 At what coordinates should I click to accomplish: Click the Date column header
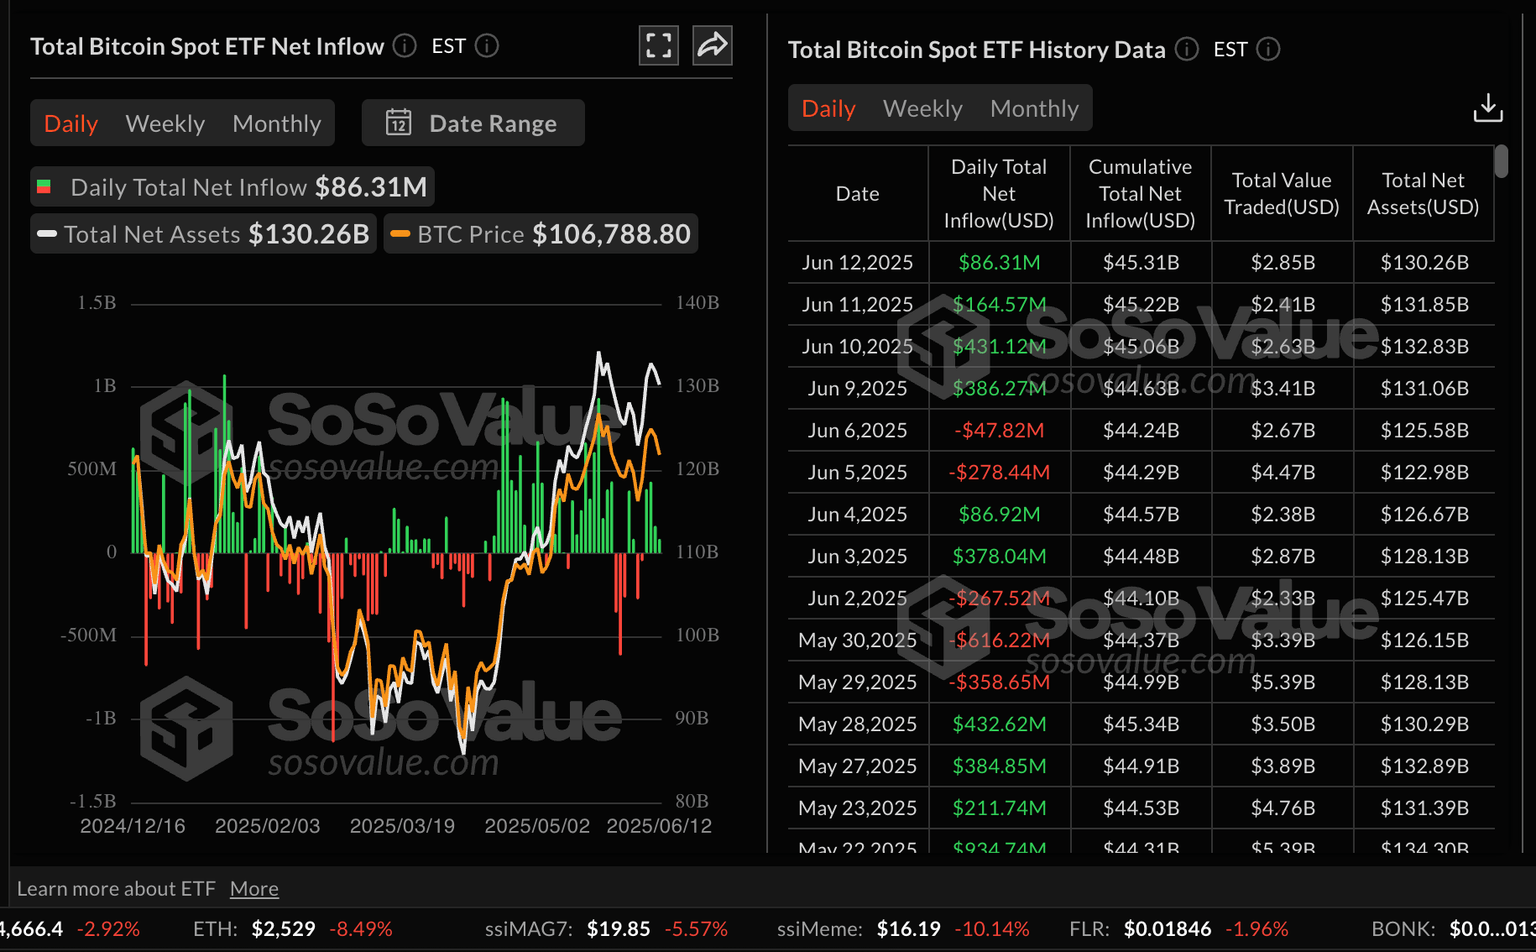pyautogui.click(x=858, y=194)
